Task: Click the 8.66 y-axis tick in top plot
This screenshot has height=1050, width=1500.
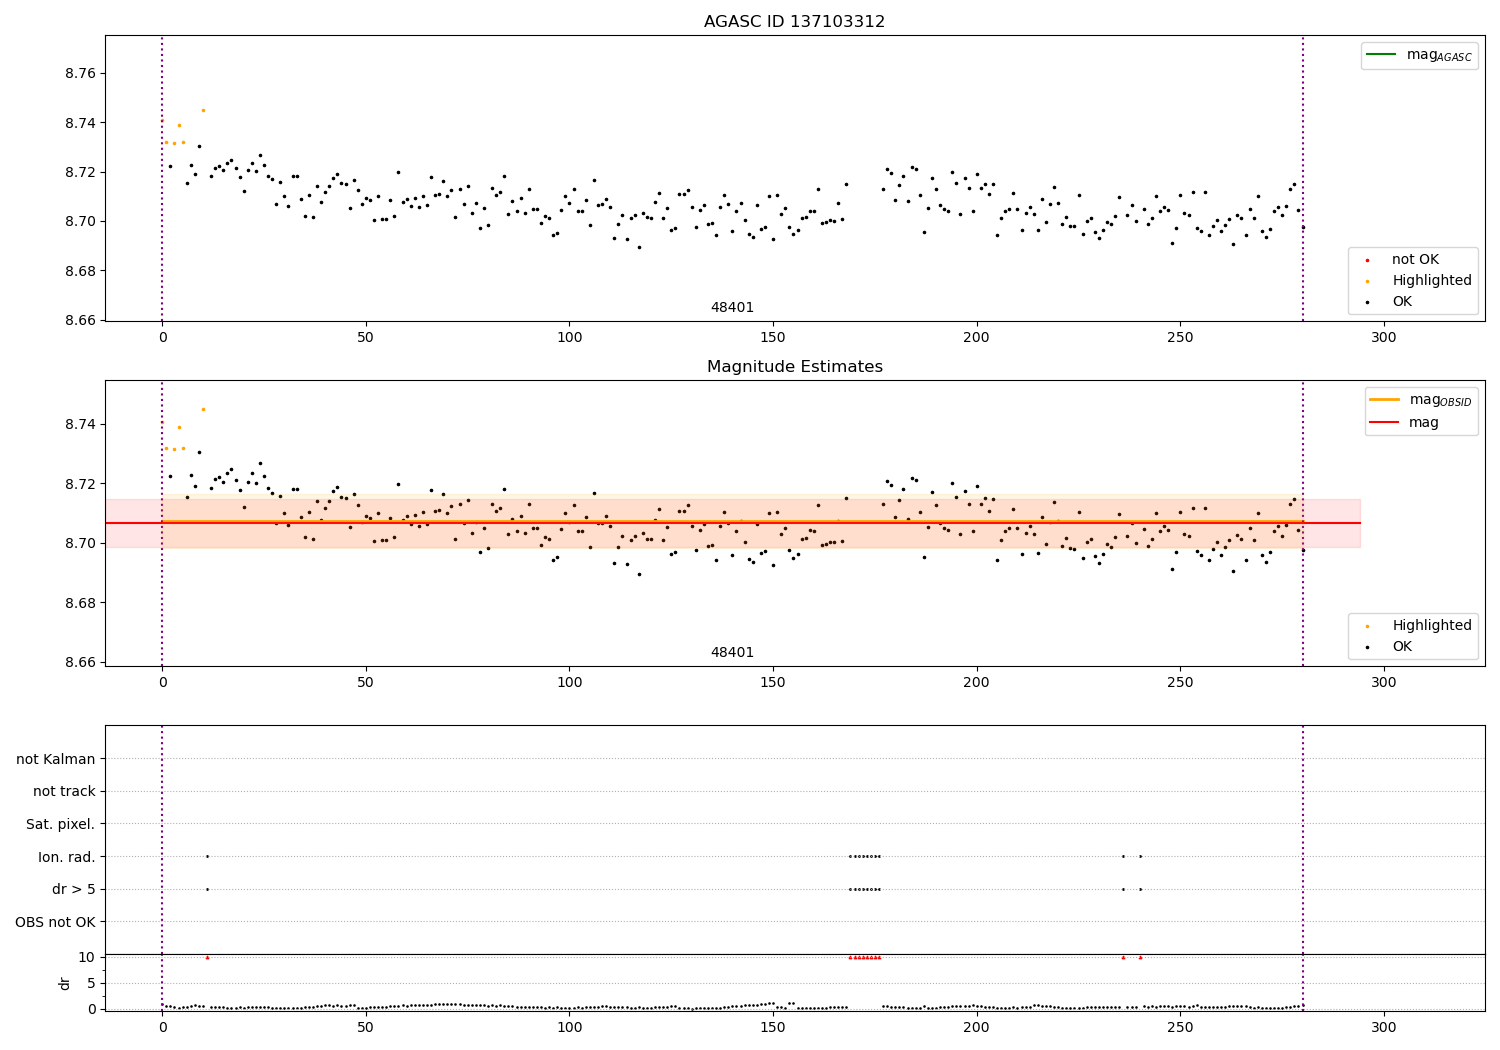Action: tap(79, 321)
